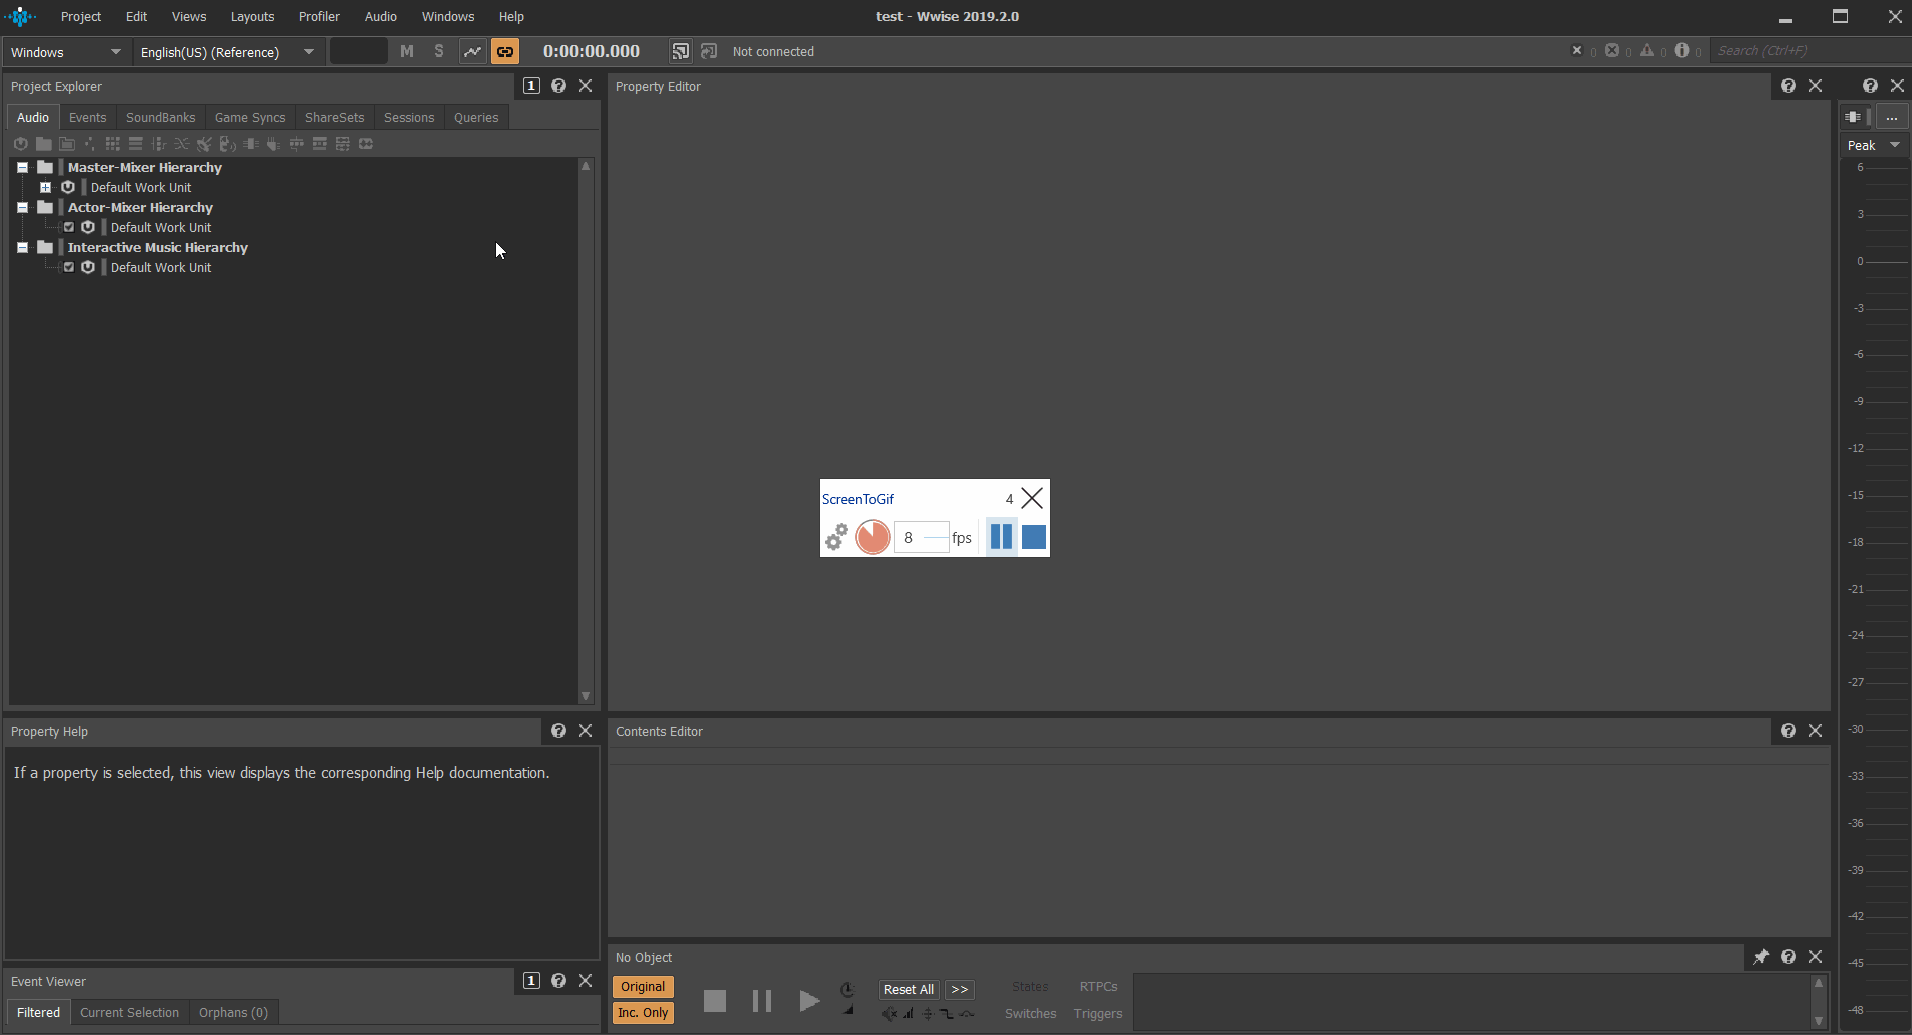
Task: Collapse the Actor-Mixer Hierarchy node
Action: (22, 207)
